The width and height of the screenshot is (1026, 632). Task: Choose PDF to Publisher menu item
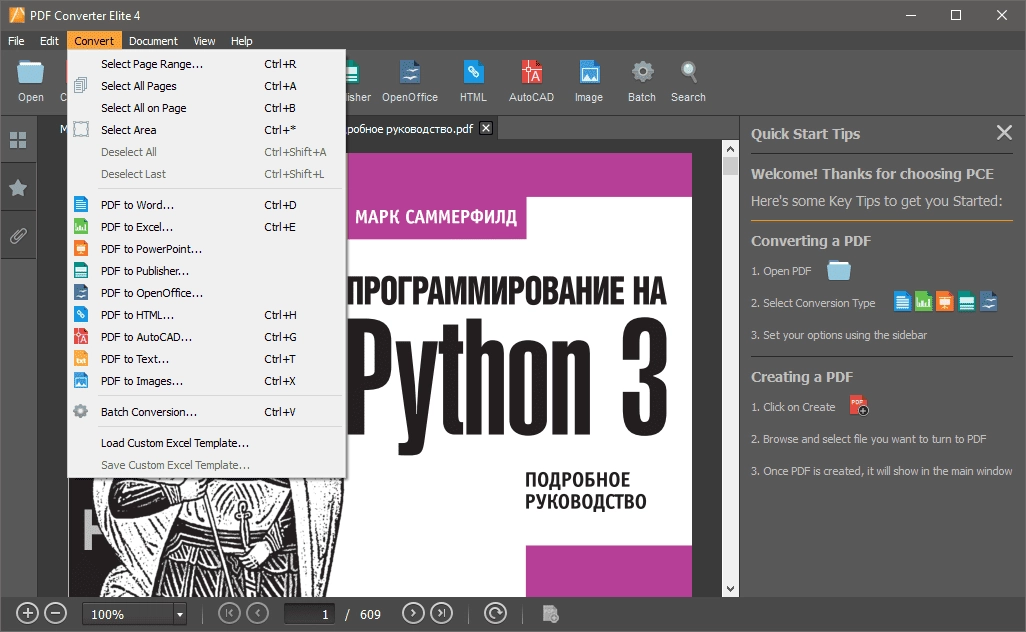(x=206, y=271)
